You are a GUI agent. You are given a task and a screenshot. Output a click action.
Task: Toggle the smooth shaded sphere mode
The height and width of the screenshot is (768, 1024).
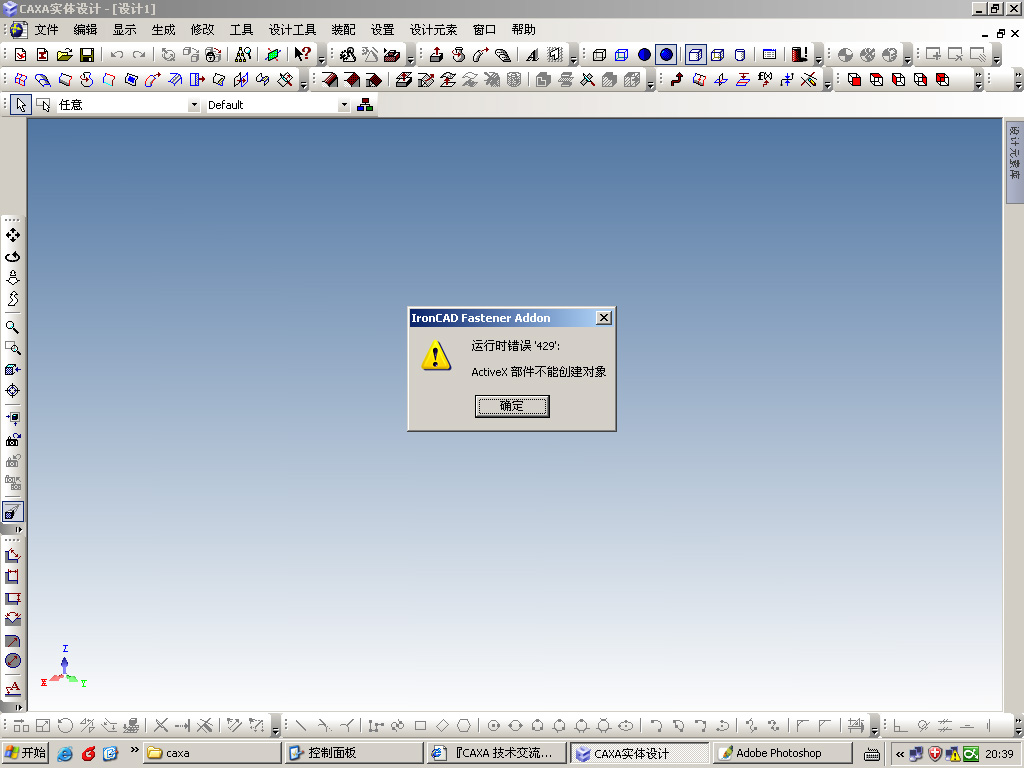click(x=666, y=55)
